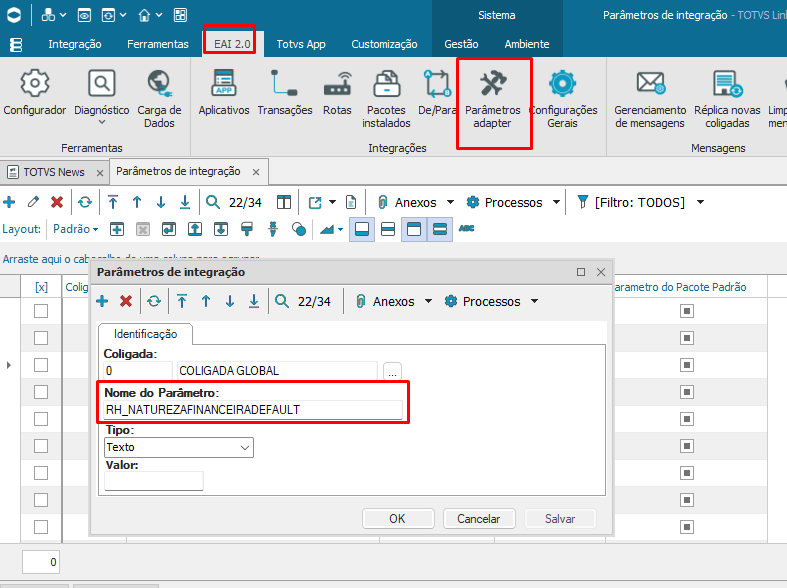The image size is (787, 588).
Task: Switch to the Integração ribbon tab
Action: (x=75, y=44)
